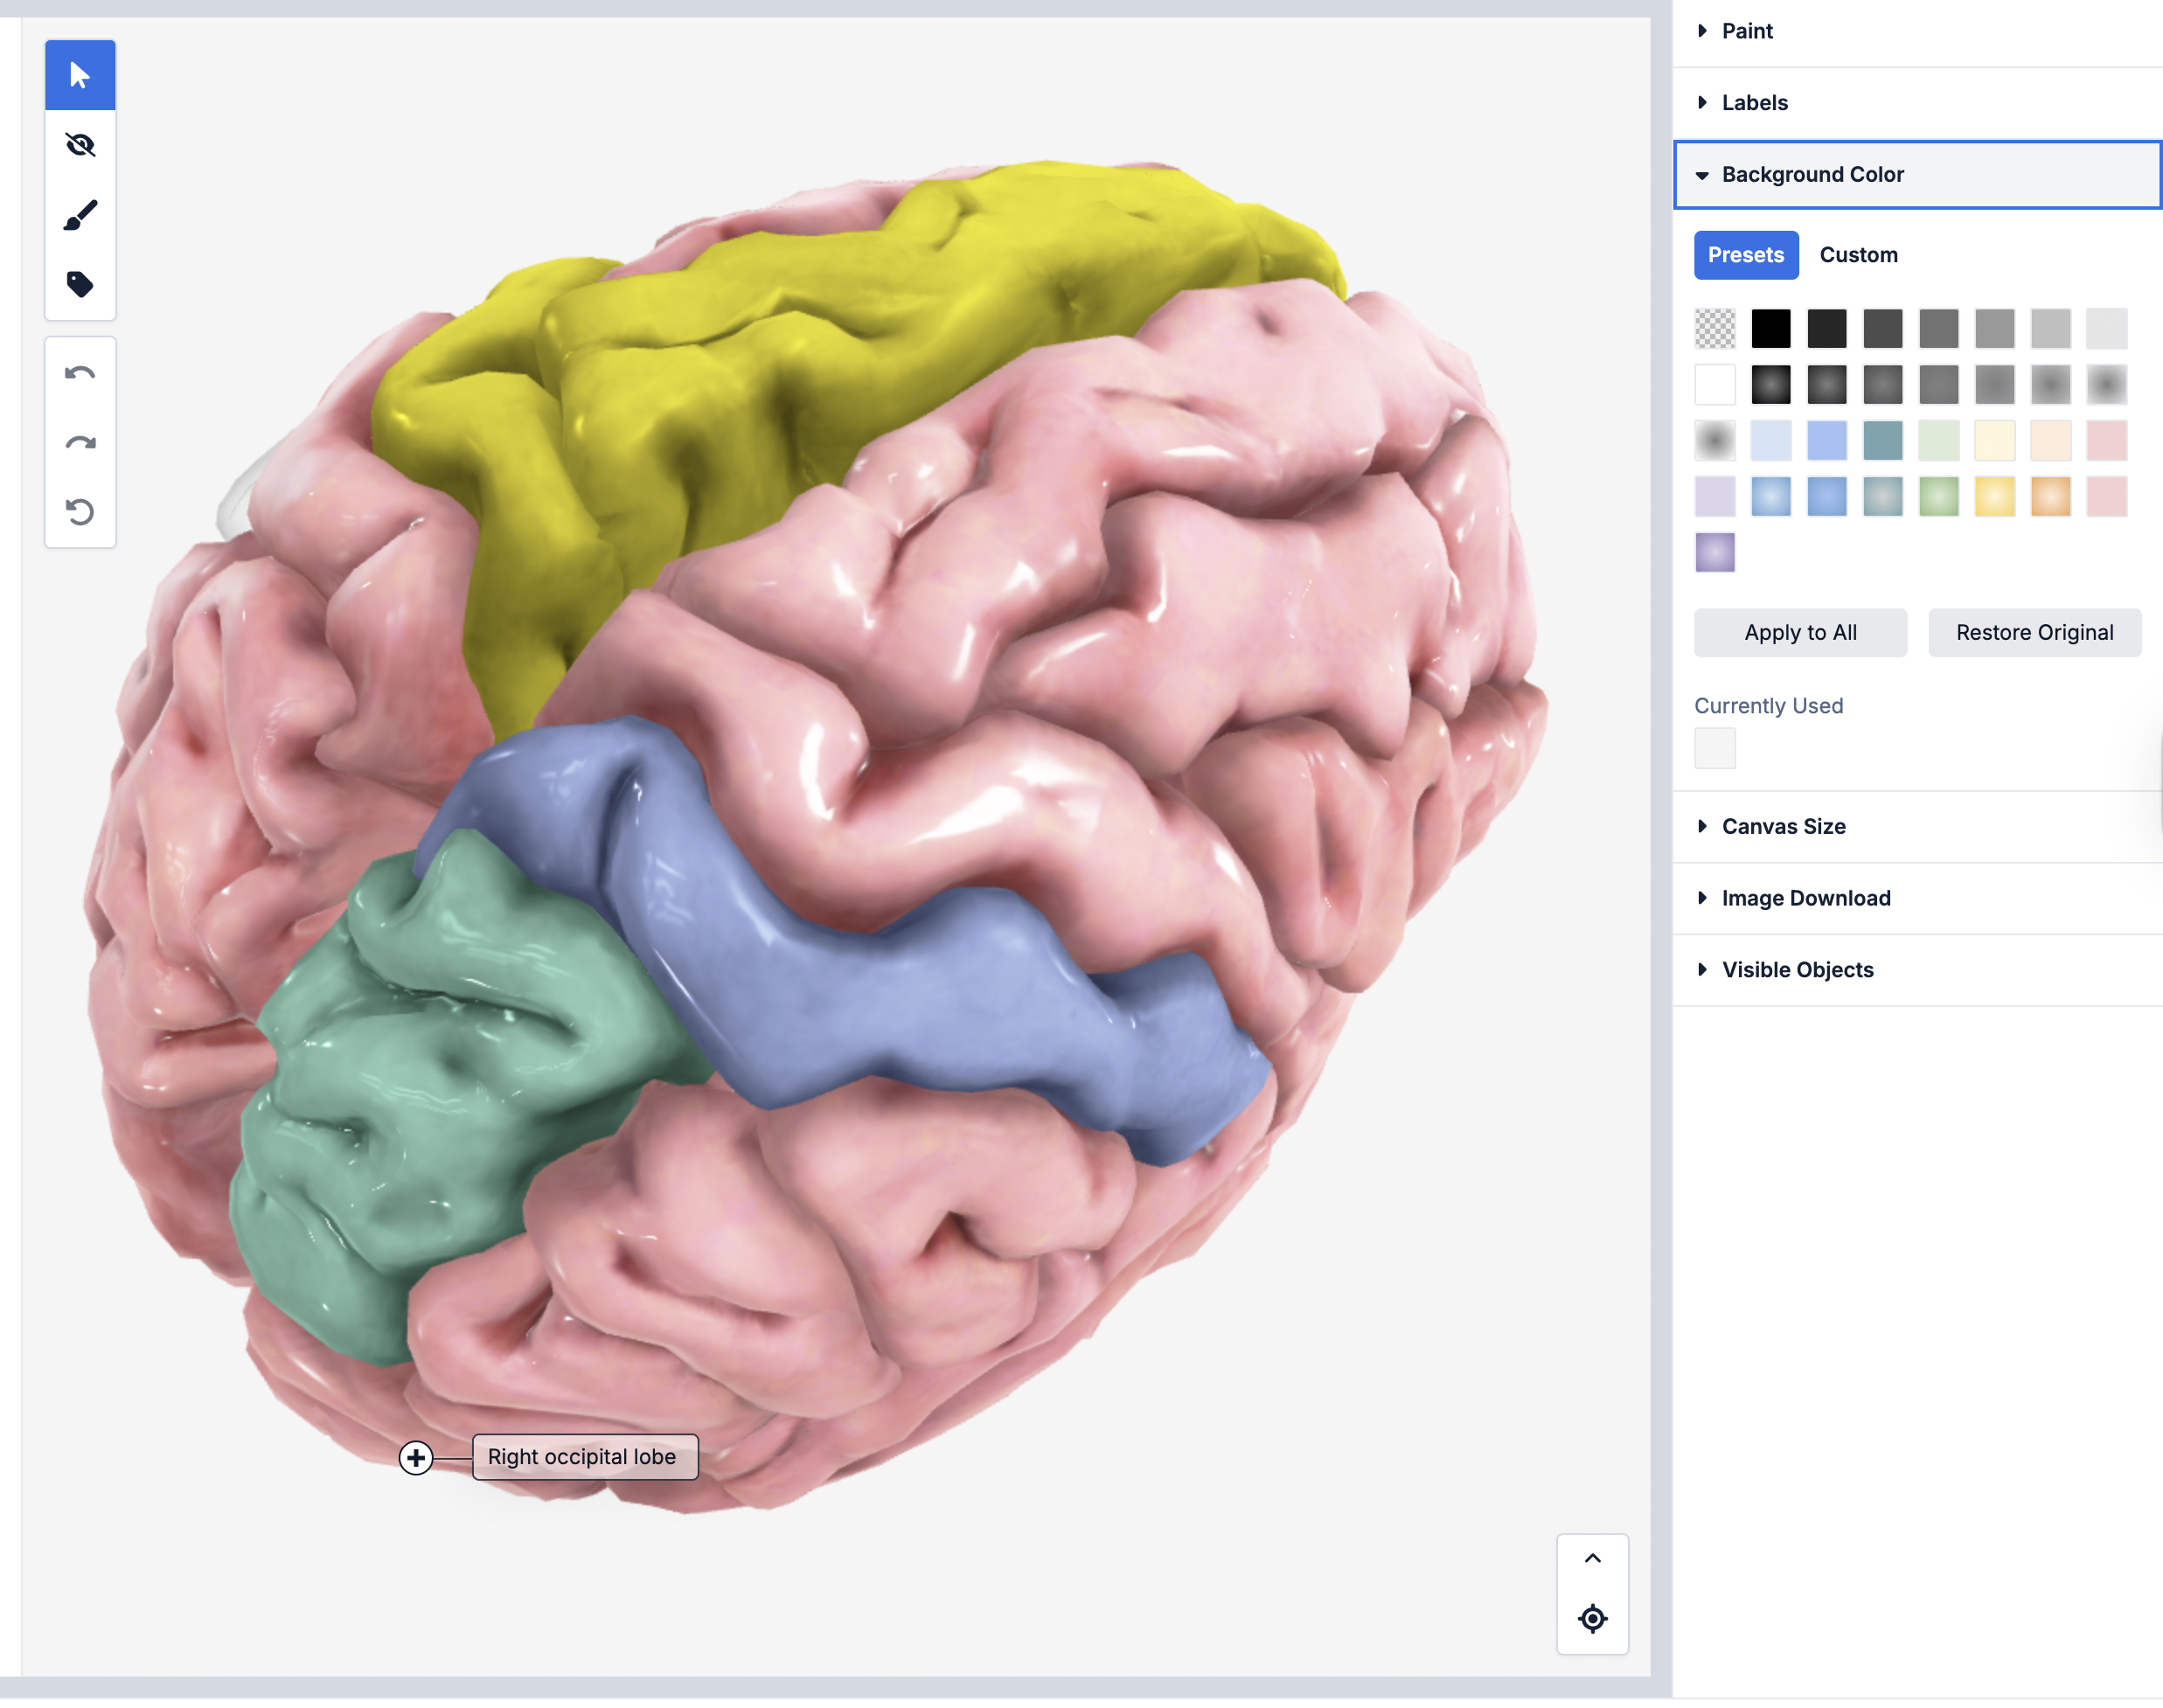Pick the white background swatch

[1715, 385]
